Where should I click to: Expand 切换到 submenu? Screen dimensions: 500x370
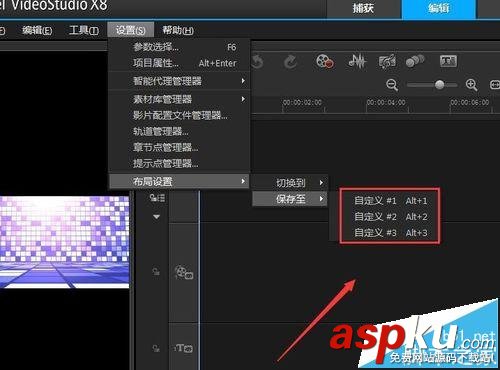click(x=290, y=183)
